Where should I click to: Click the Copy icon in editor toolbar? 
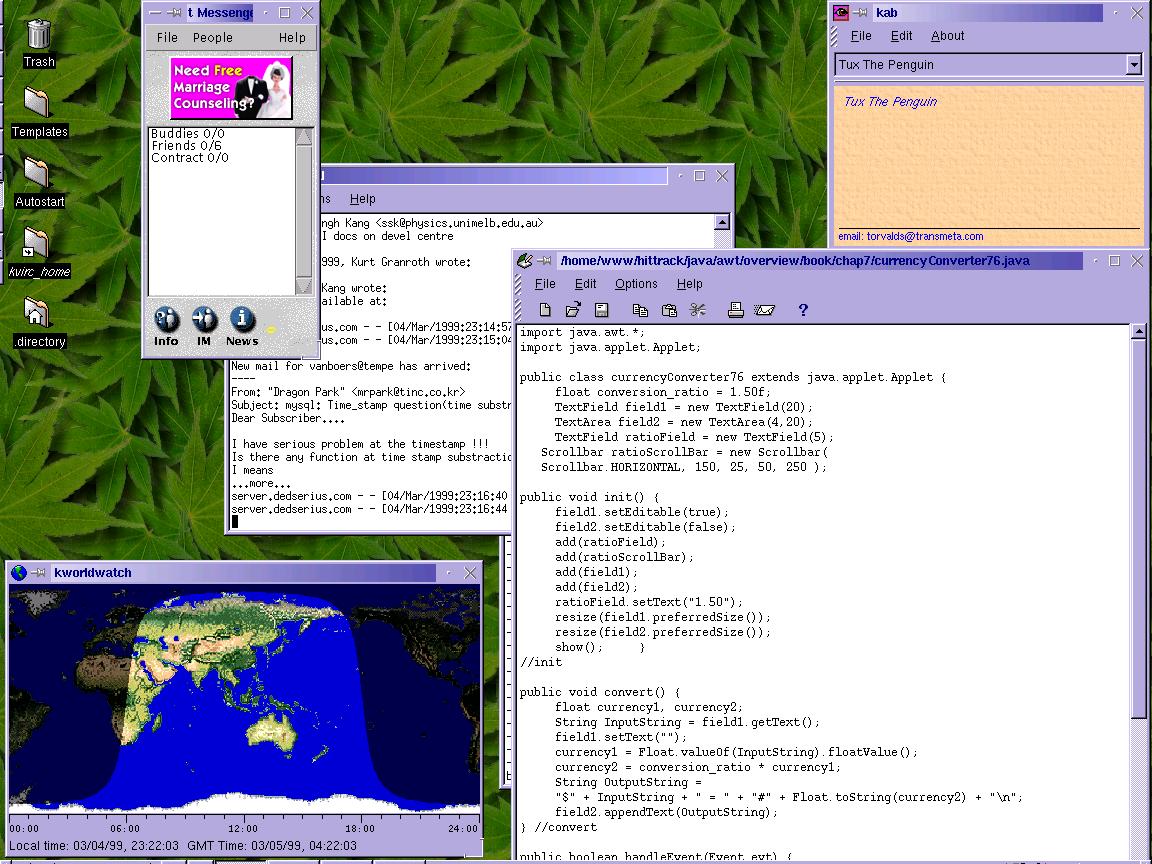(x=640, y=310)
